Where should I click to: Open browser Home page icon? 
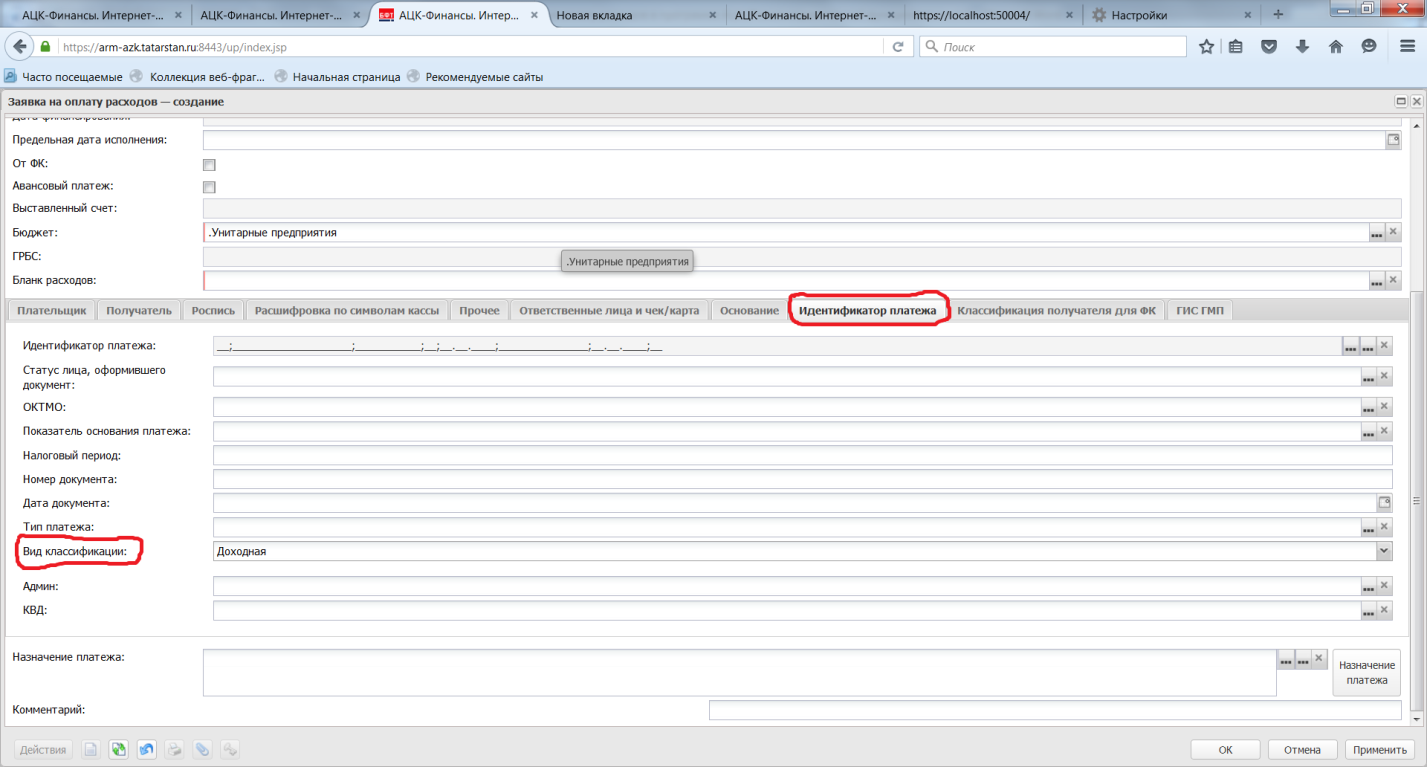pyautogui.click(x=1335, y=47)
